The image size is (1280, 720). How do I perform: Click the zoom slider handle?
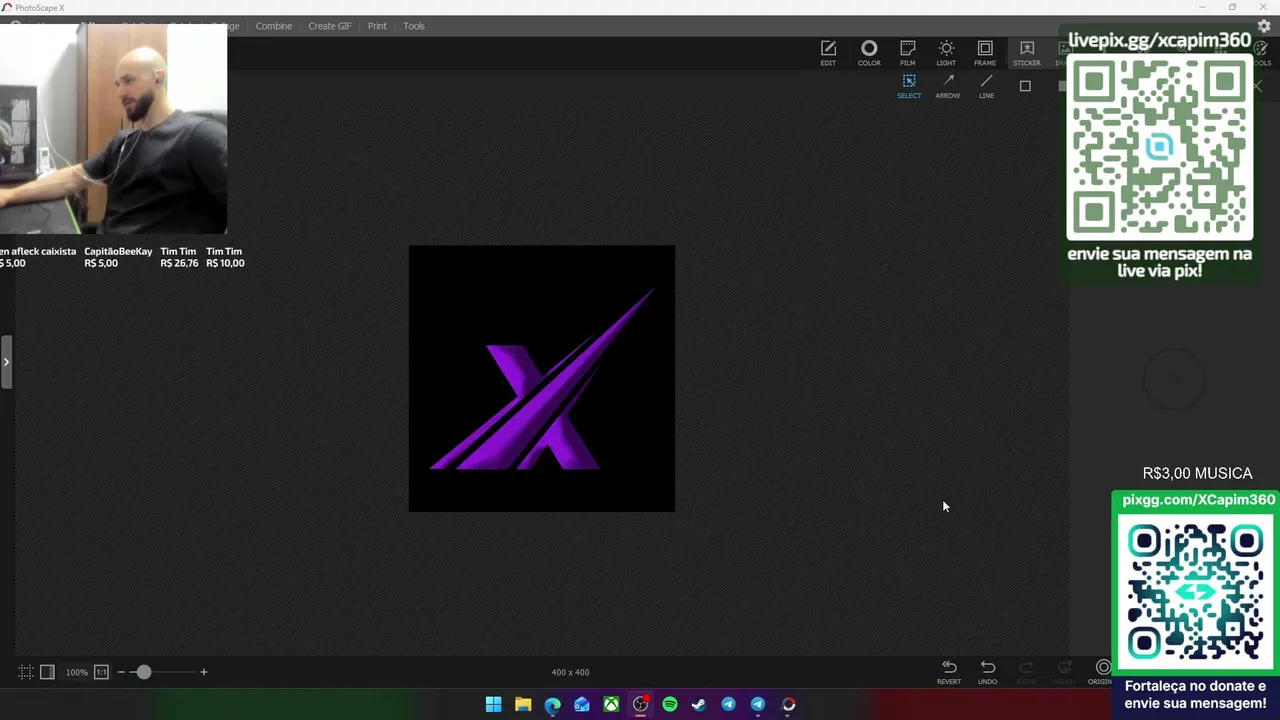pos(143,672)
